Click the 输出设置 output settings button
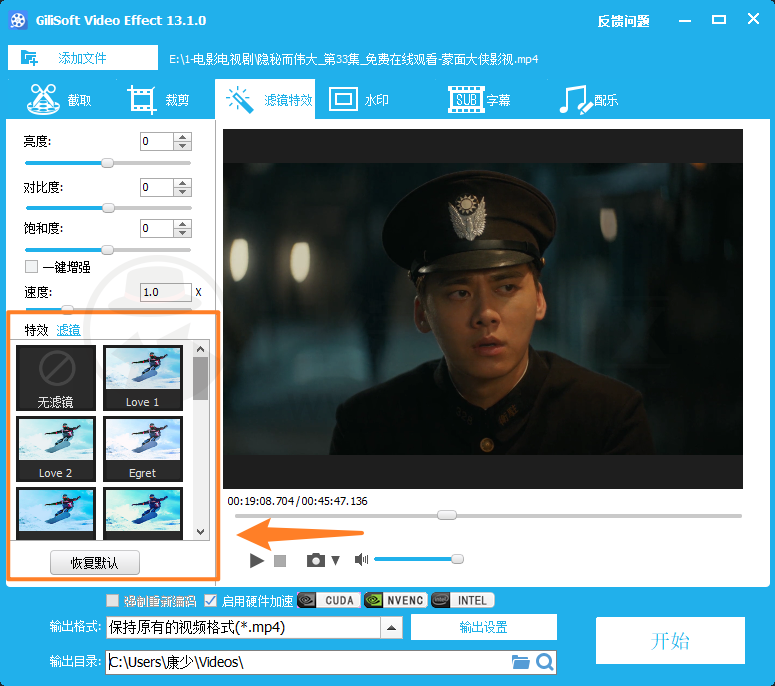The image size is (775, 686). pyautogui.click(x=483, y=627)
